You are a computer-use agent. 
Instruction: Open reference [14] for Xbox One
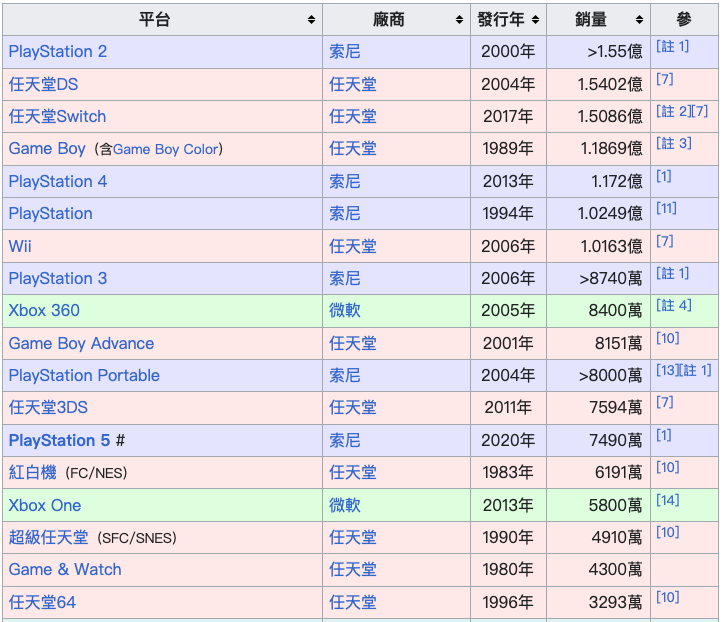(668, 500)
